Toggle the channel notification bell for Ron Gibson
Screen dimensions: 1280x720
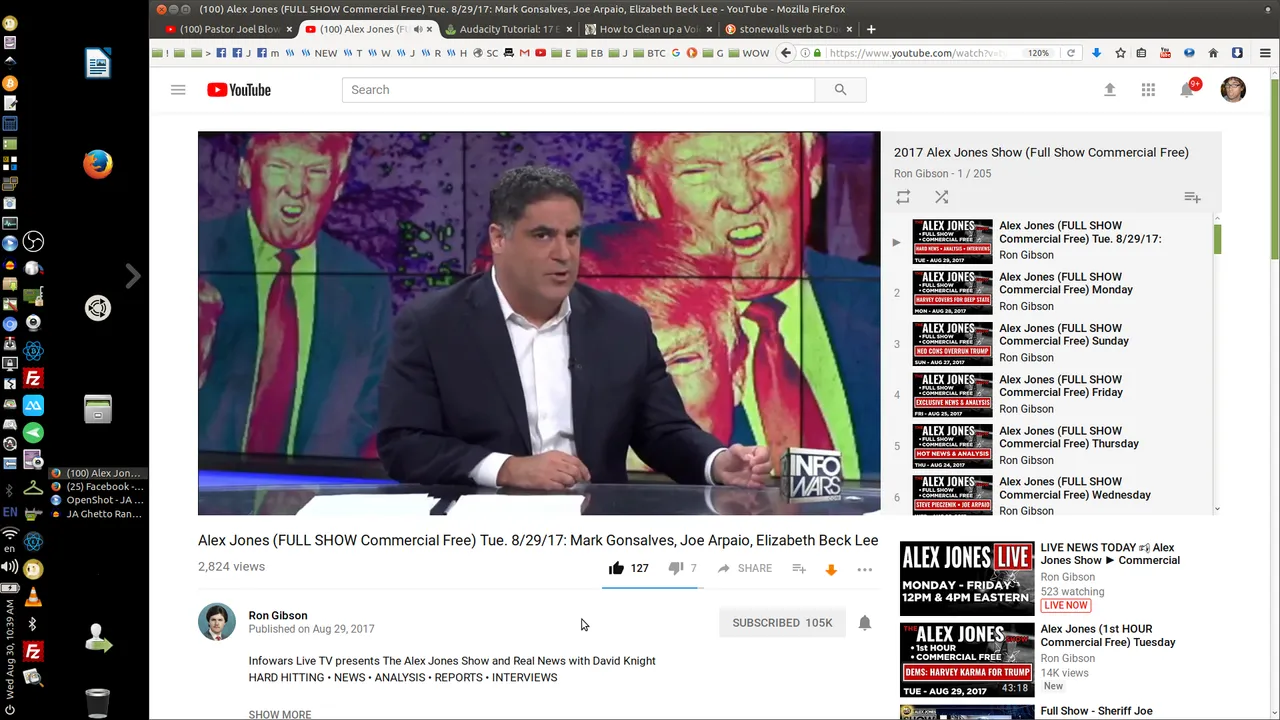click(865, 623)
